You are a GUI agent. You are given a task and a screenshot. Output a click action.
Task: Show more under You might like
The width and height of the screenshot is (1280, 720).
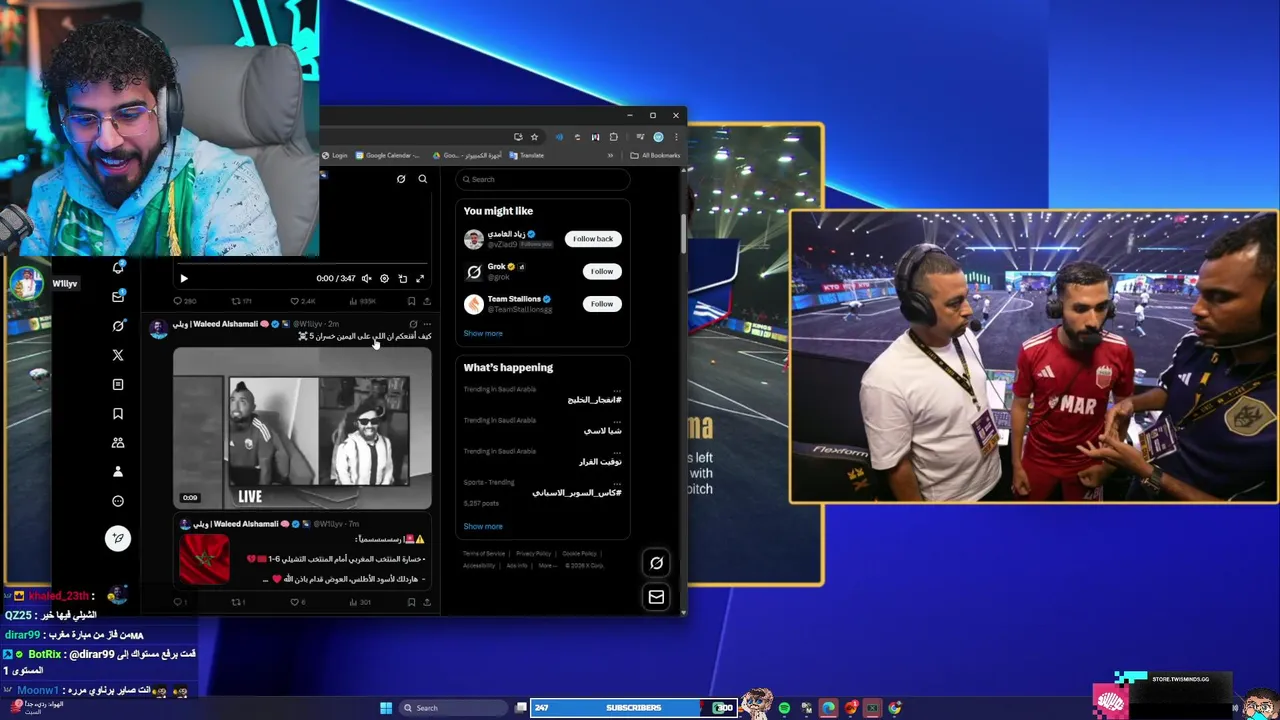coord(483,333)
